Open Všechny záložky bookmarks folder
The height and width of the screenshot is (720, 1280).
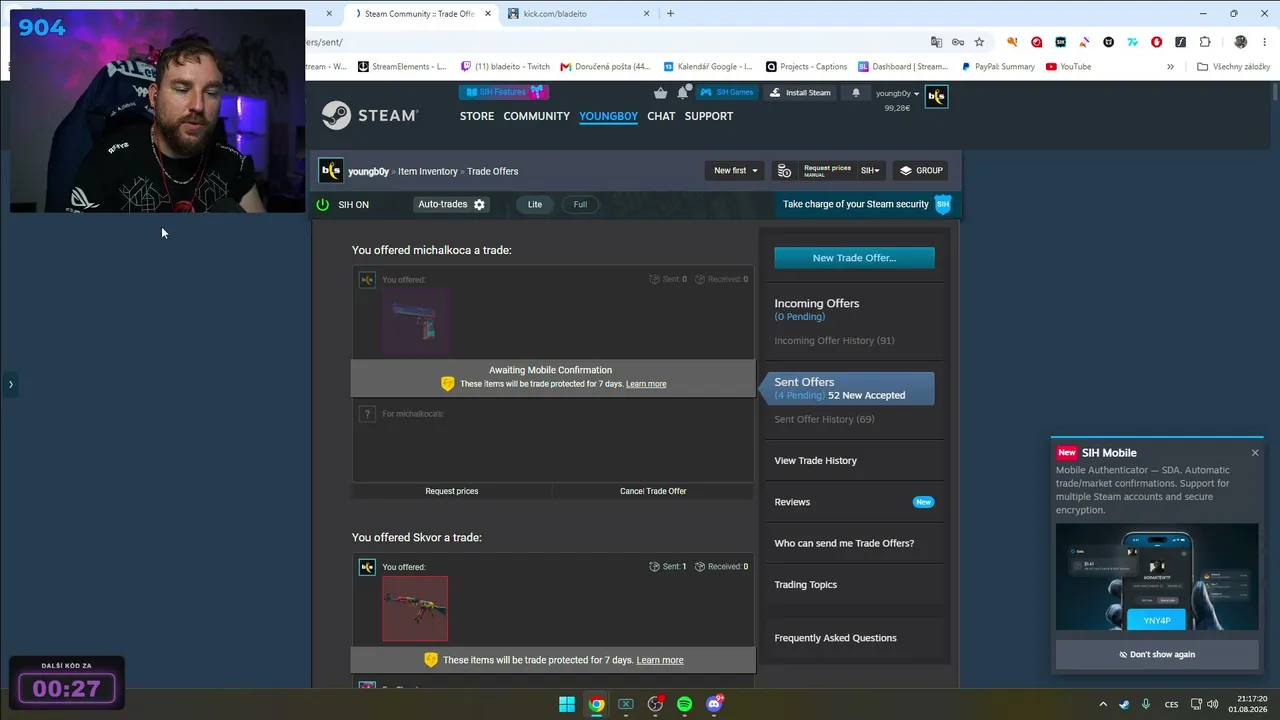pyautogui.click(x=1233, y=67)
